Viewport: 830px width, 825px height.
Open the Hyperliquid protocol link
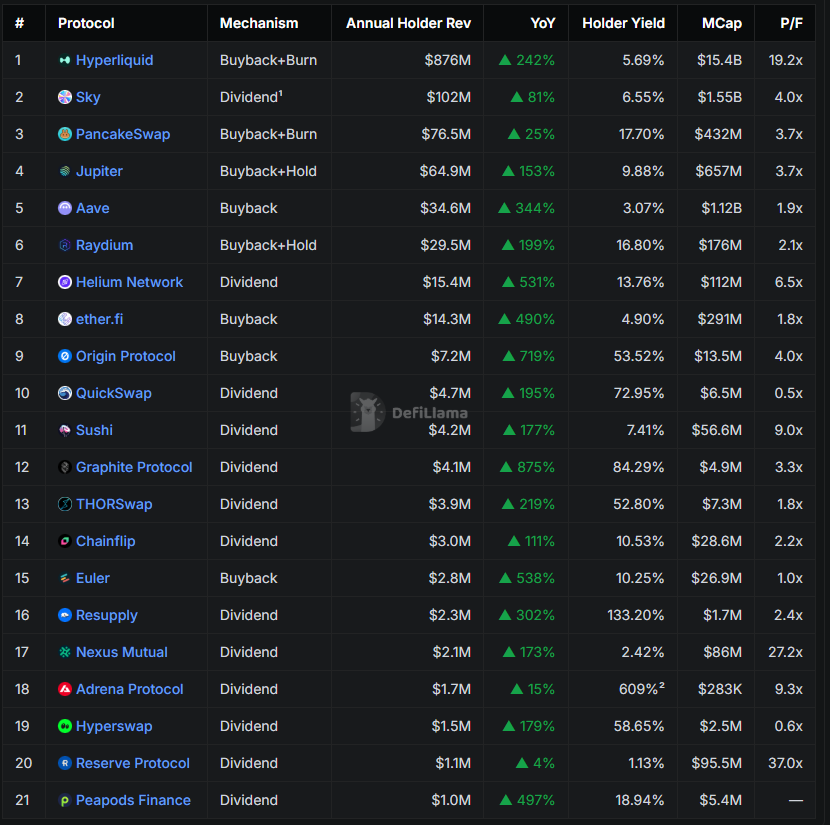click(x=115, y=60)
